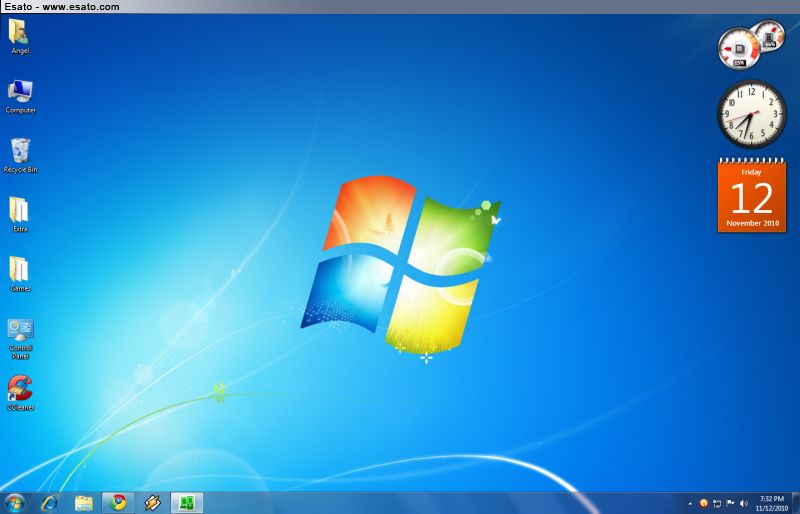Open the Windows Start menu orb

[x=15, y=503]
